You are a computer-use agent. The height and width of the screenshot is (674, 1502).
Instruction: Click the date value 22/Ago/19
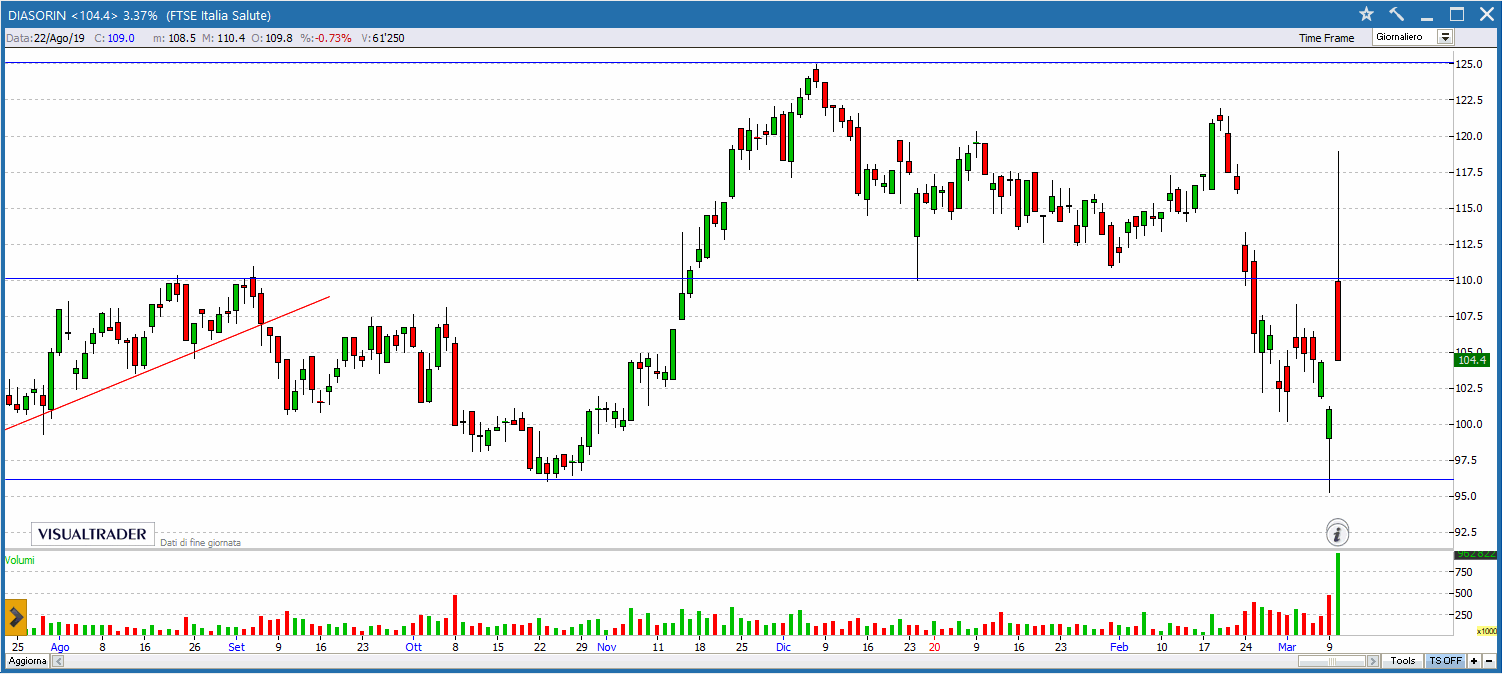(59, 38)
